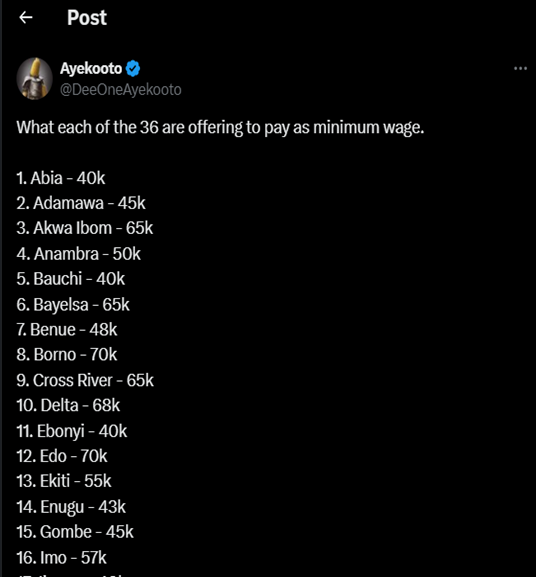Click the blue verified badge next to Ayekooto
Screen dimensions: 536x577
[133, 68]
